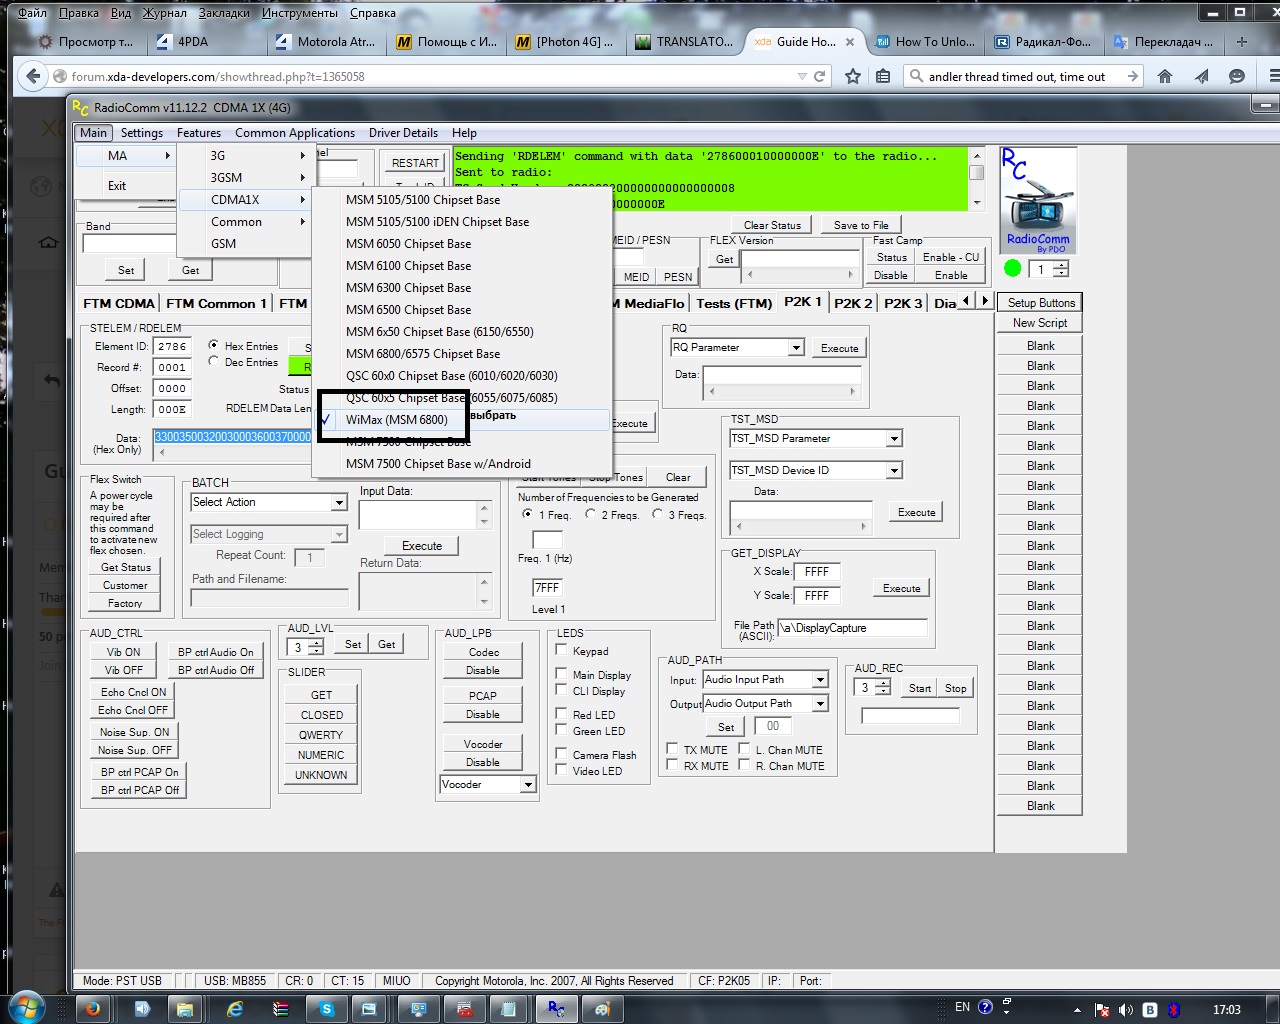This screenshot has width=1280, height=1024.
Task: Select the Dec Entries radio button
Action: pos(213,361)
